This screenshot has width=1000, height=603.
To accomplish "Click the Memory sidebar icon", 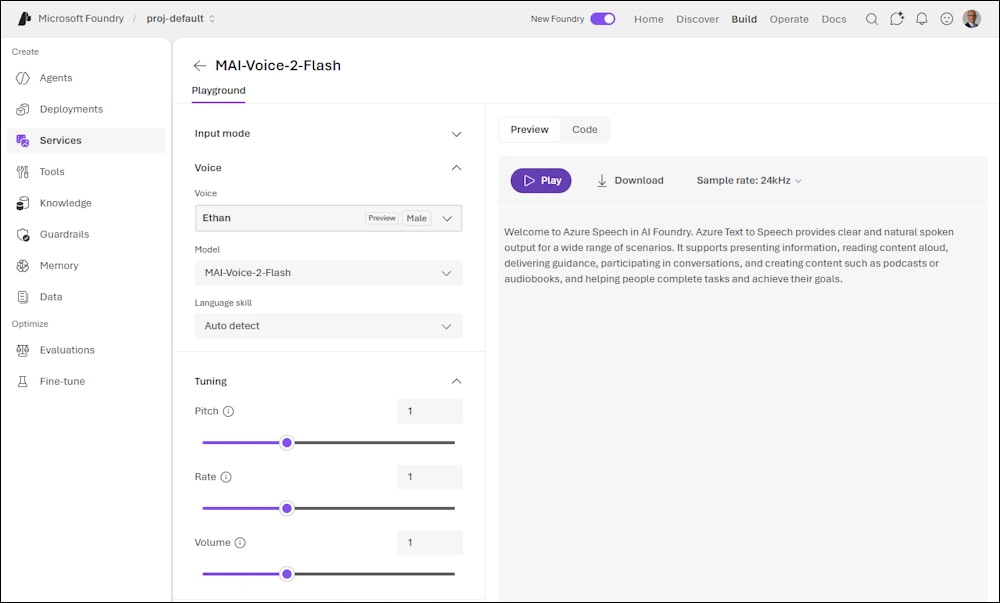I will pos(23,266).
